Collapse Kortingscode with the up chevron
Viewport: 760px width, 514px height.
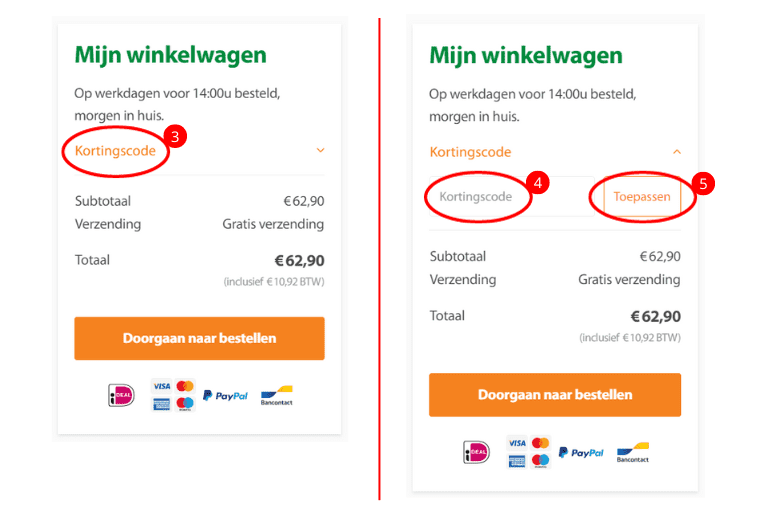pyautogui.click(x=677, y=152)
